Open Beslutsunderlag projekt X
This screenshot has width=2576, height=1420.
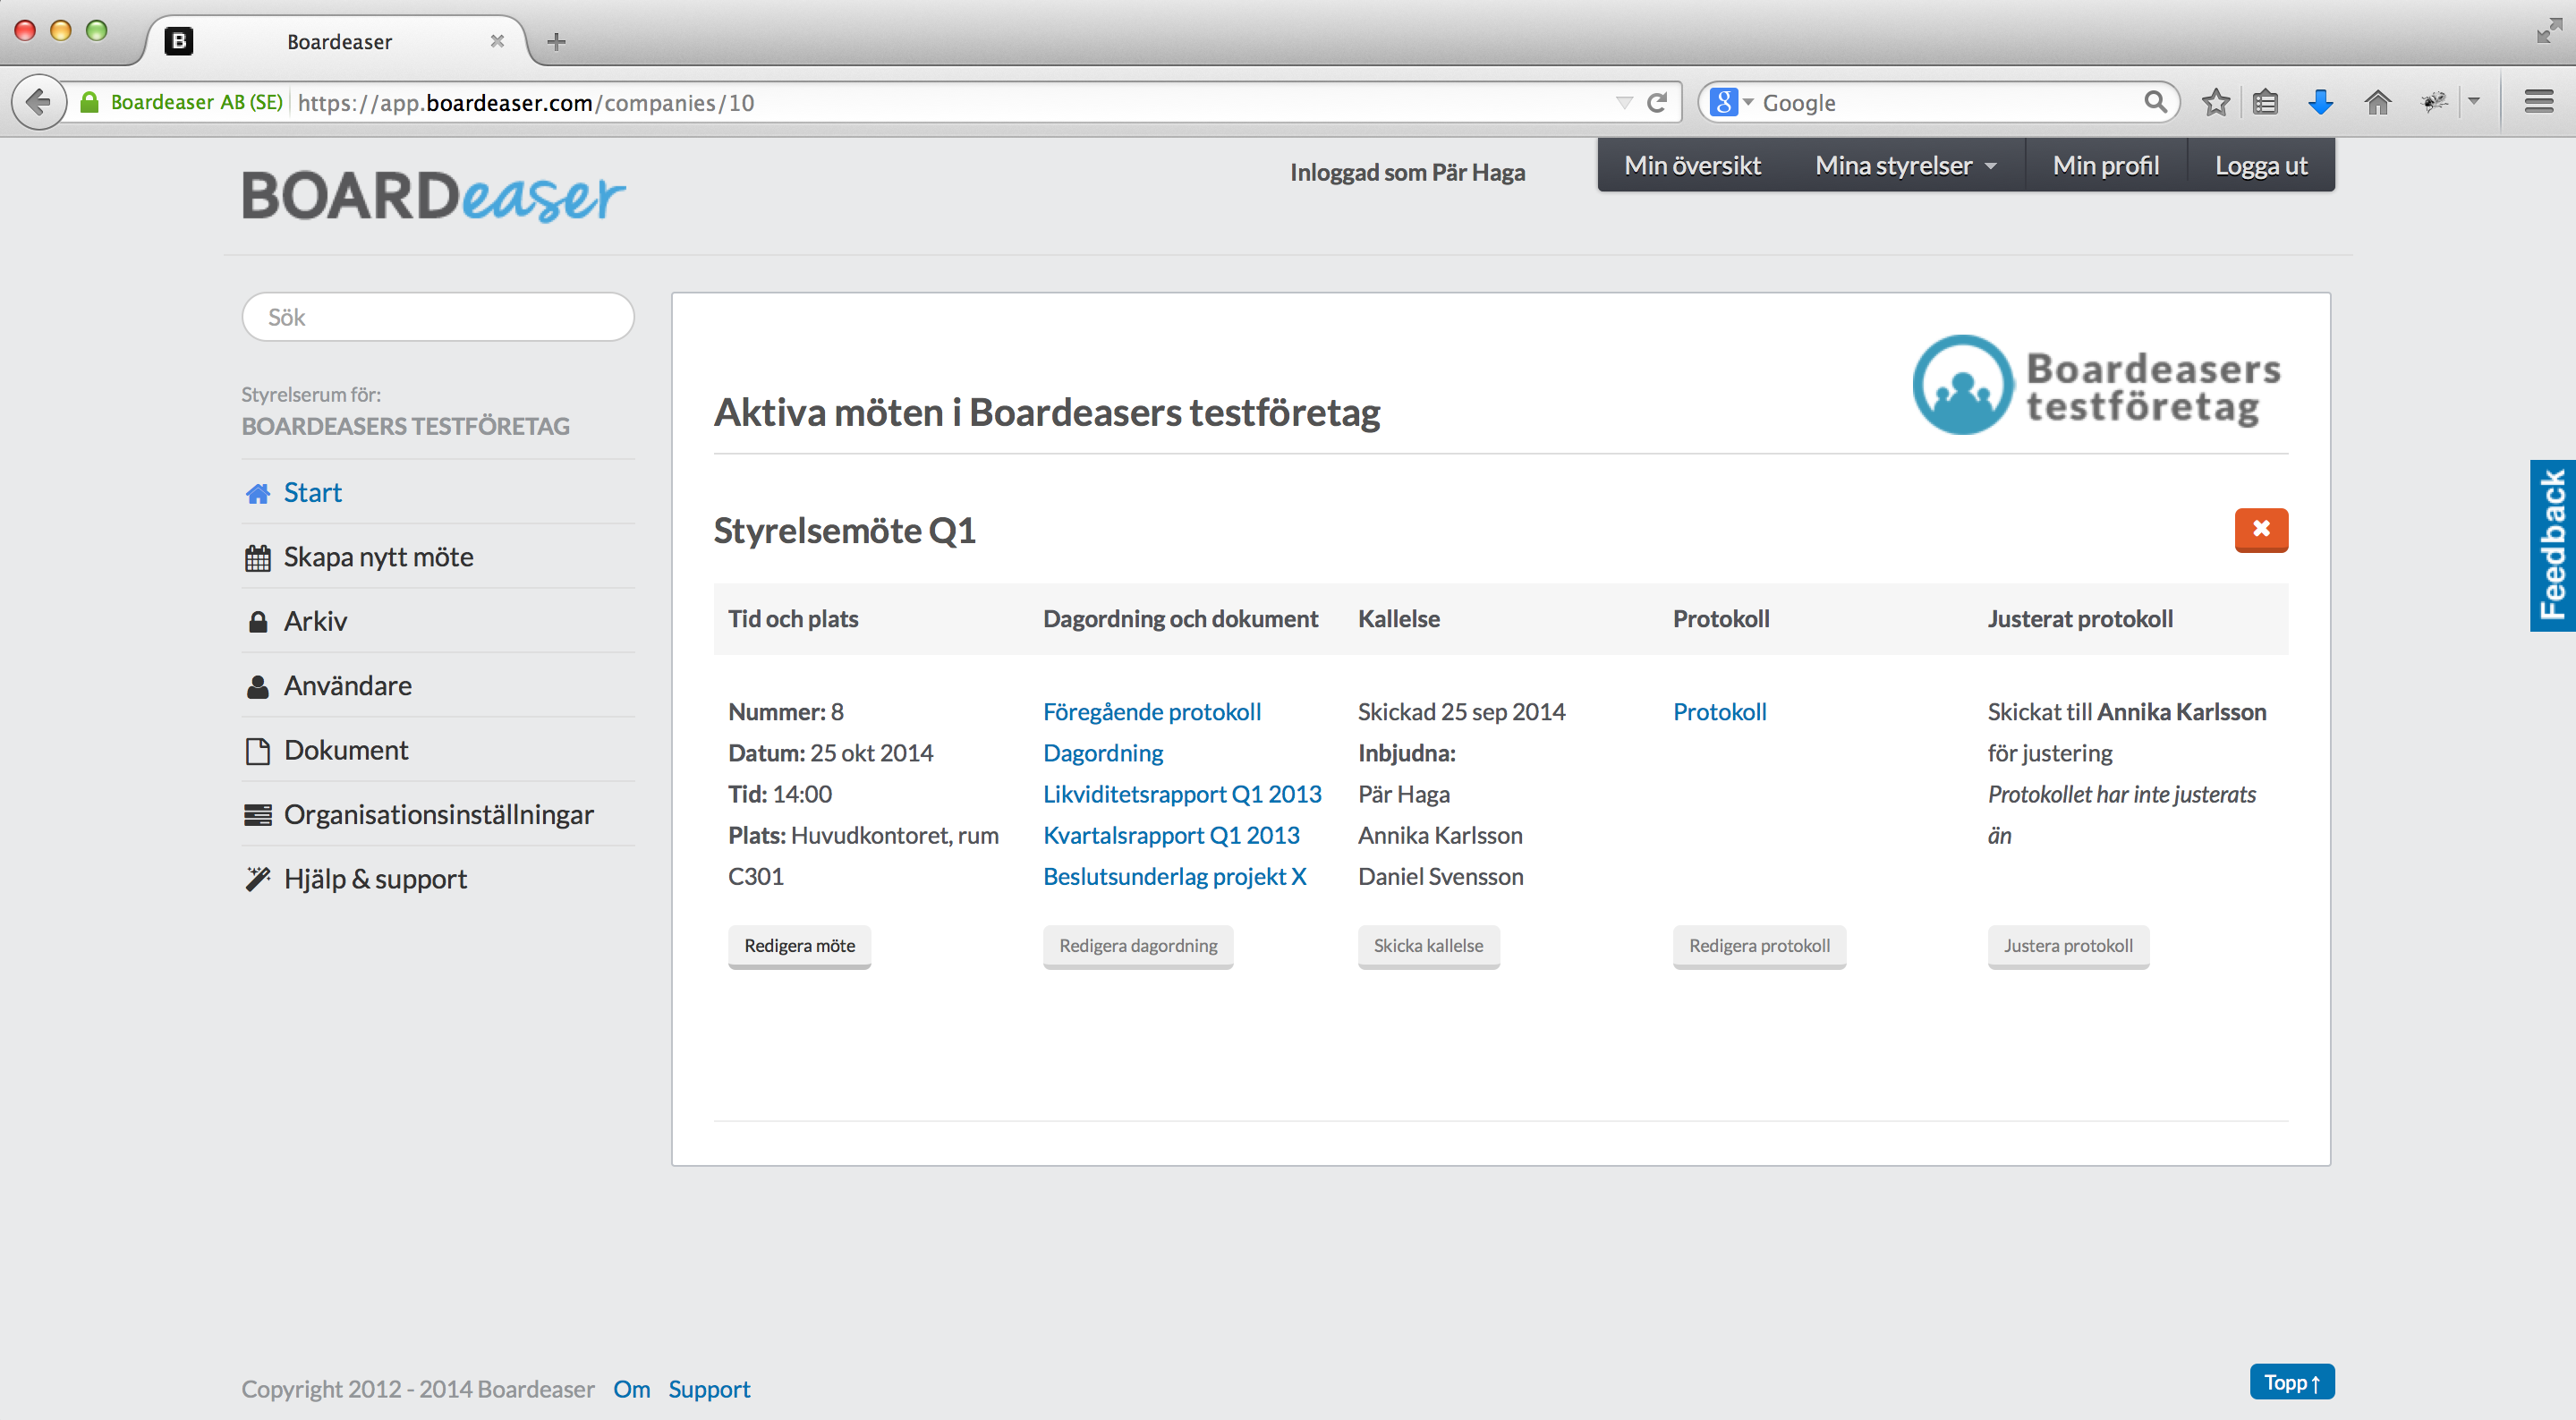coord(1175,876)
